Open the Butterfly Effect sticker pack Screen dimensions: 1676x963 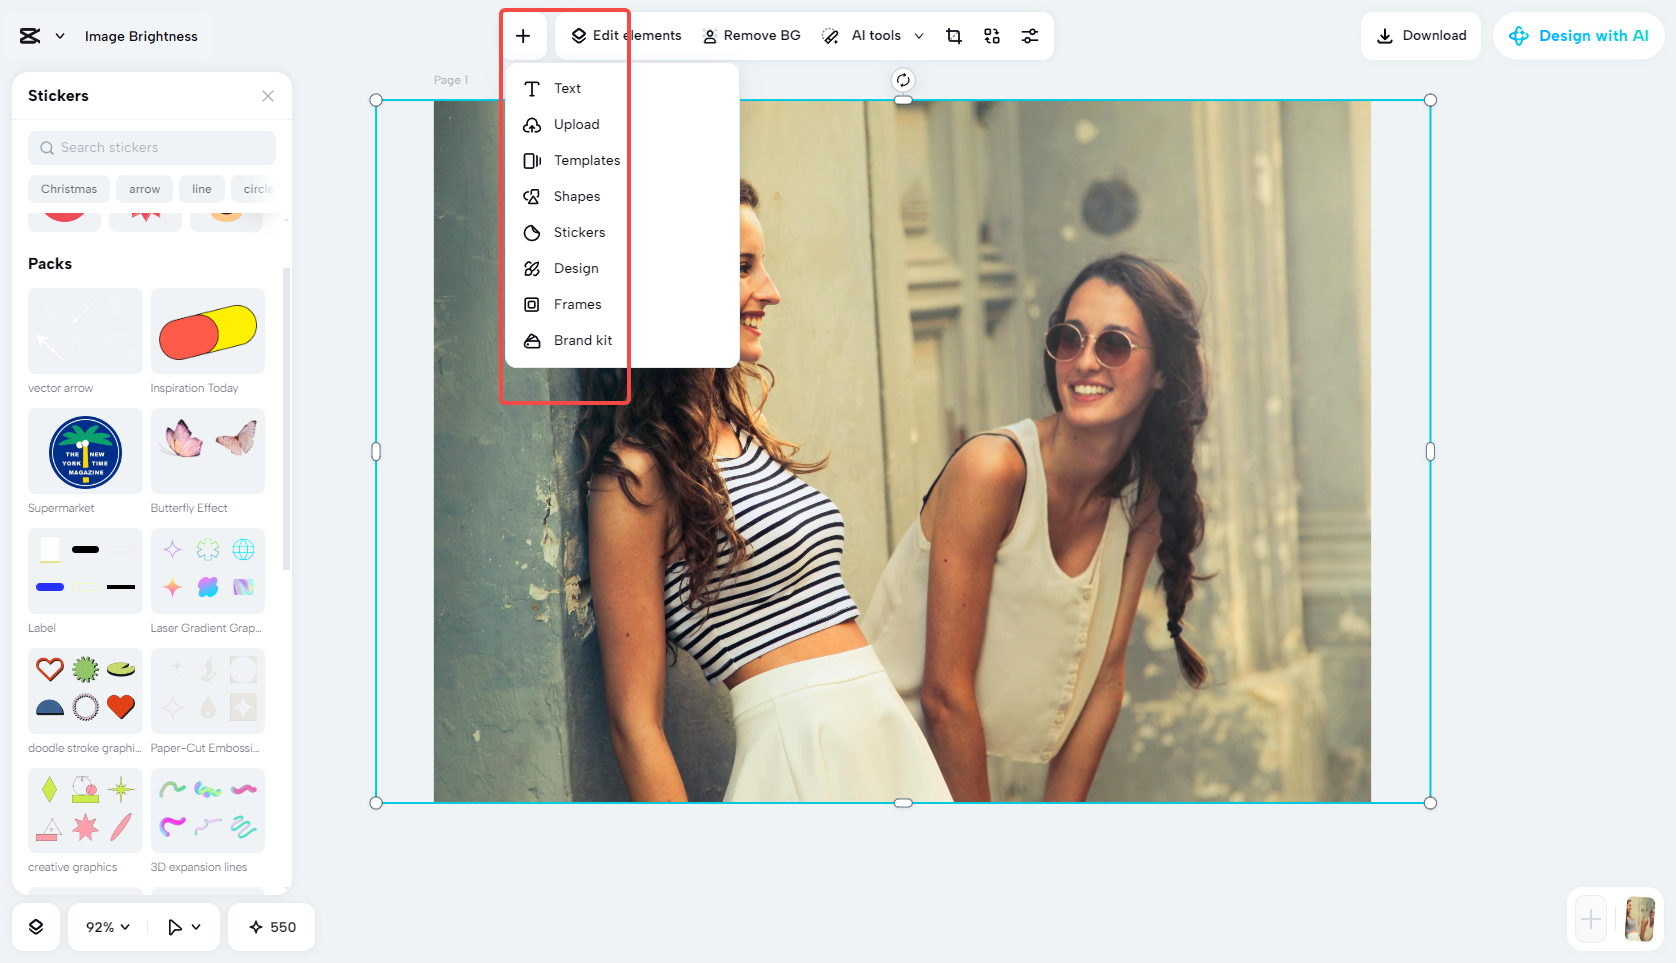(x=207, y=451)
